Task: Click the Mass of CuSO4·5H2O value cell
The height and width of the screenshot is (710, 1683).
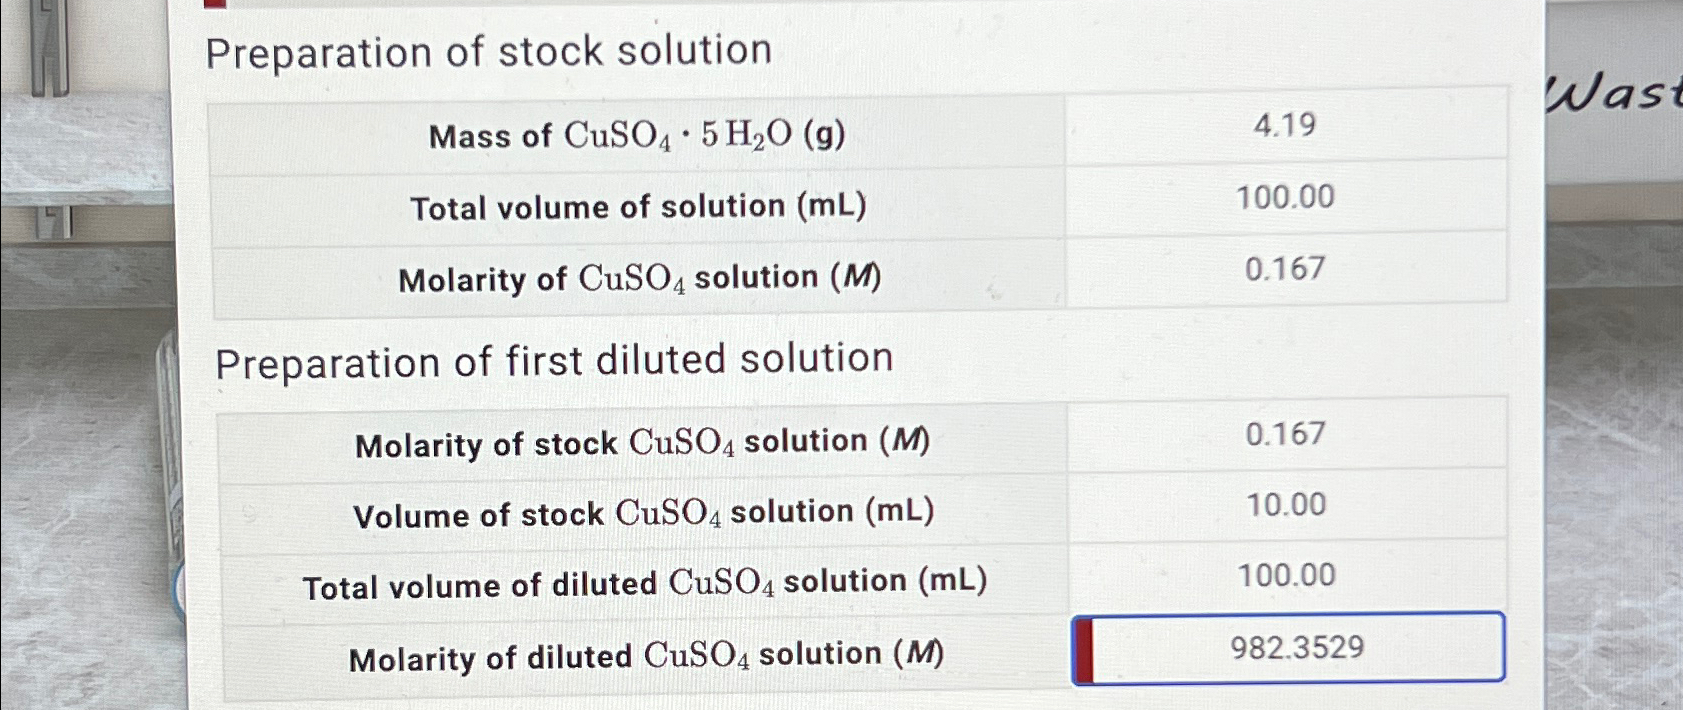Action: pos(1285,128)
